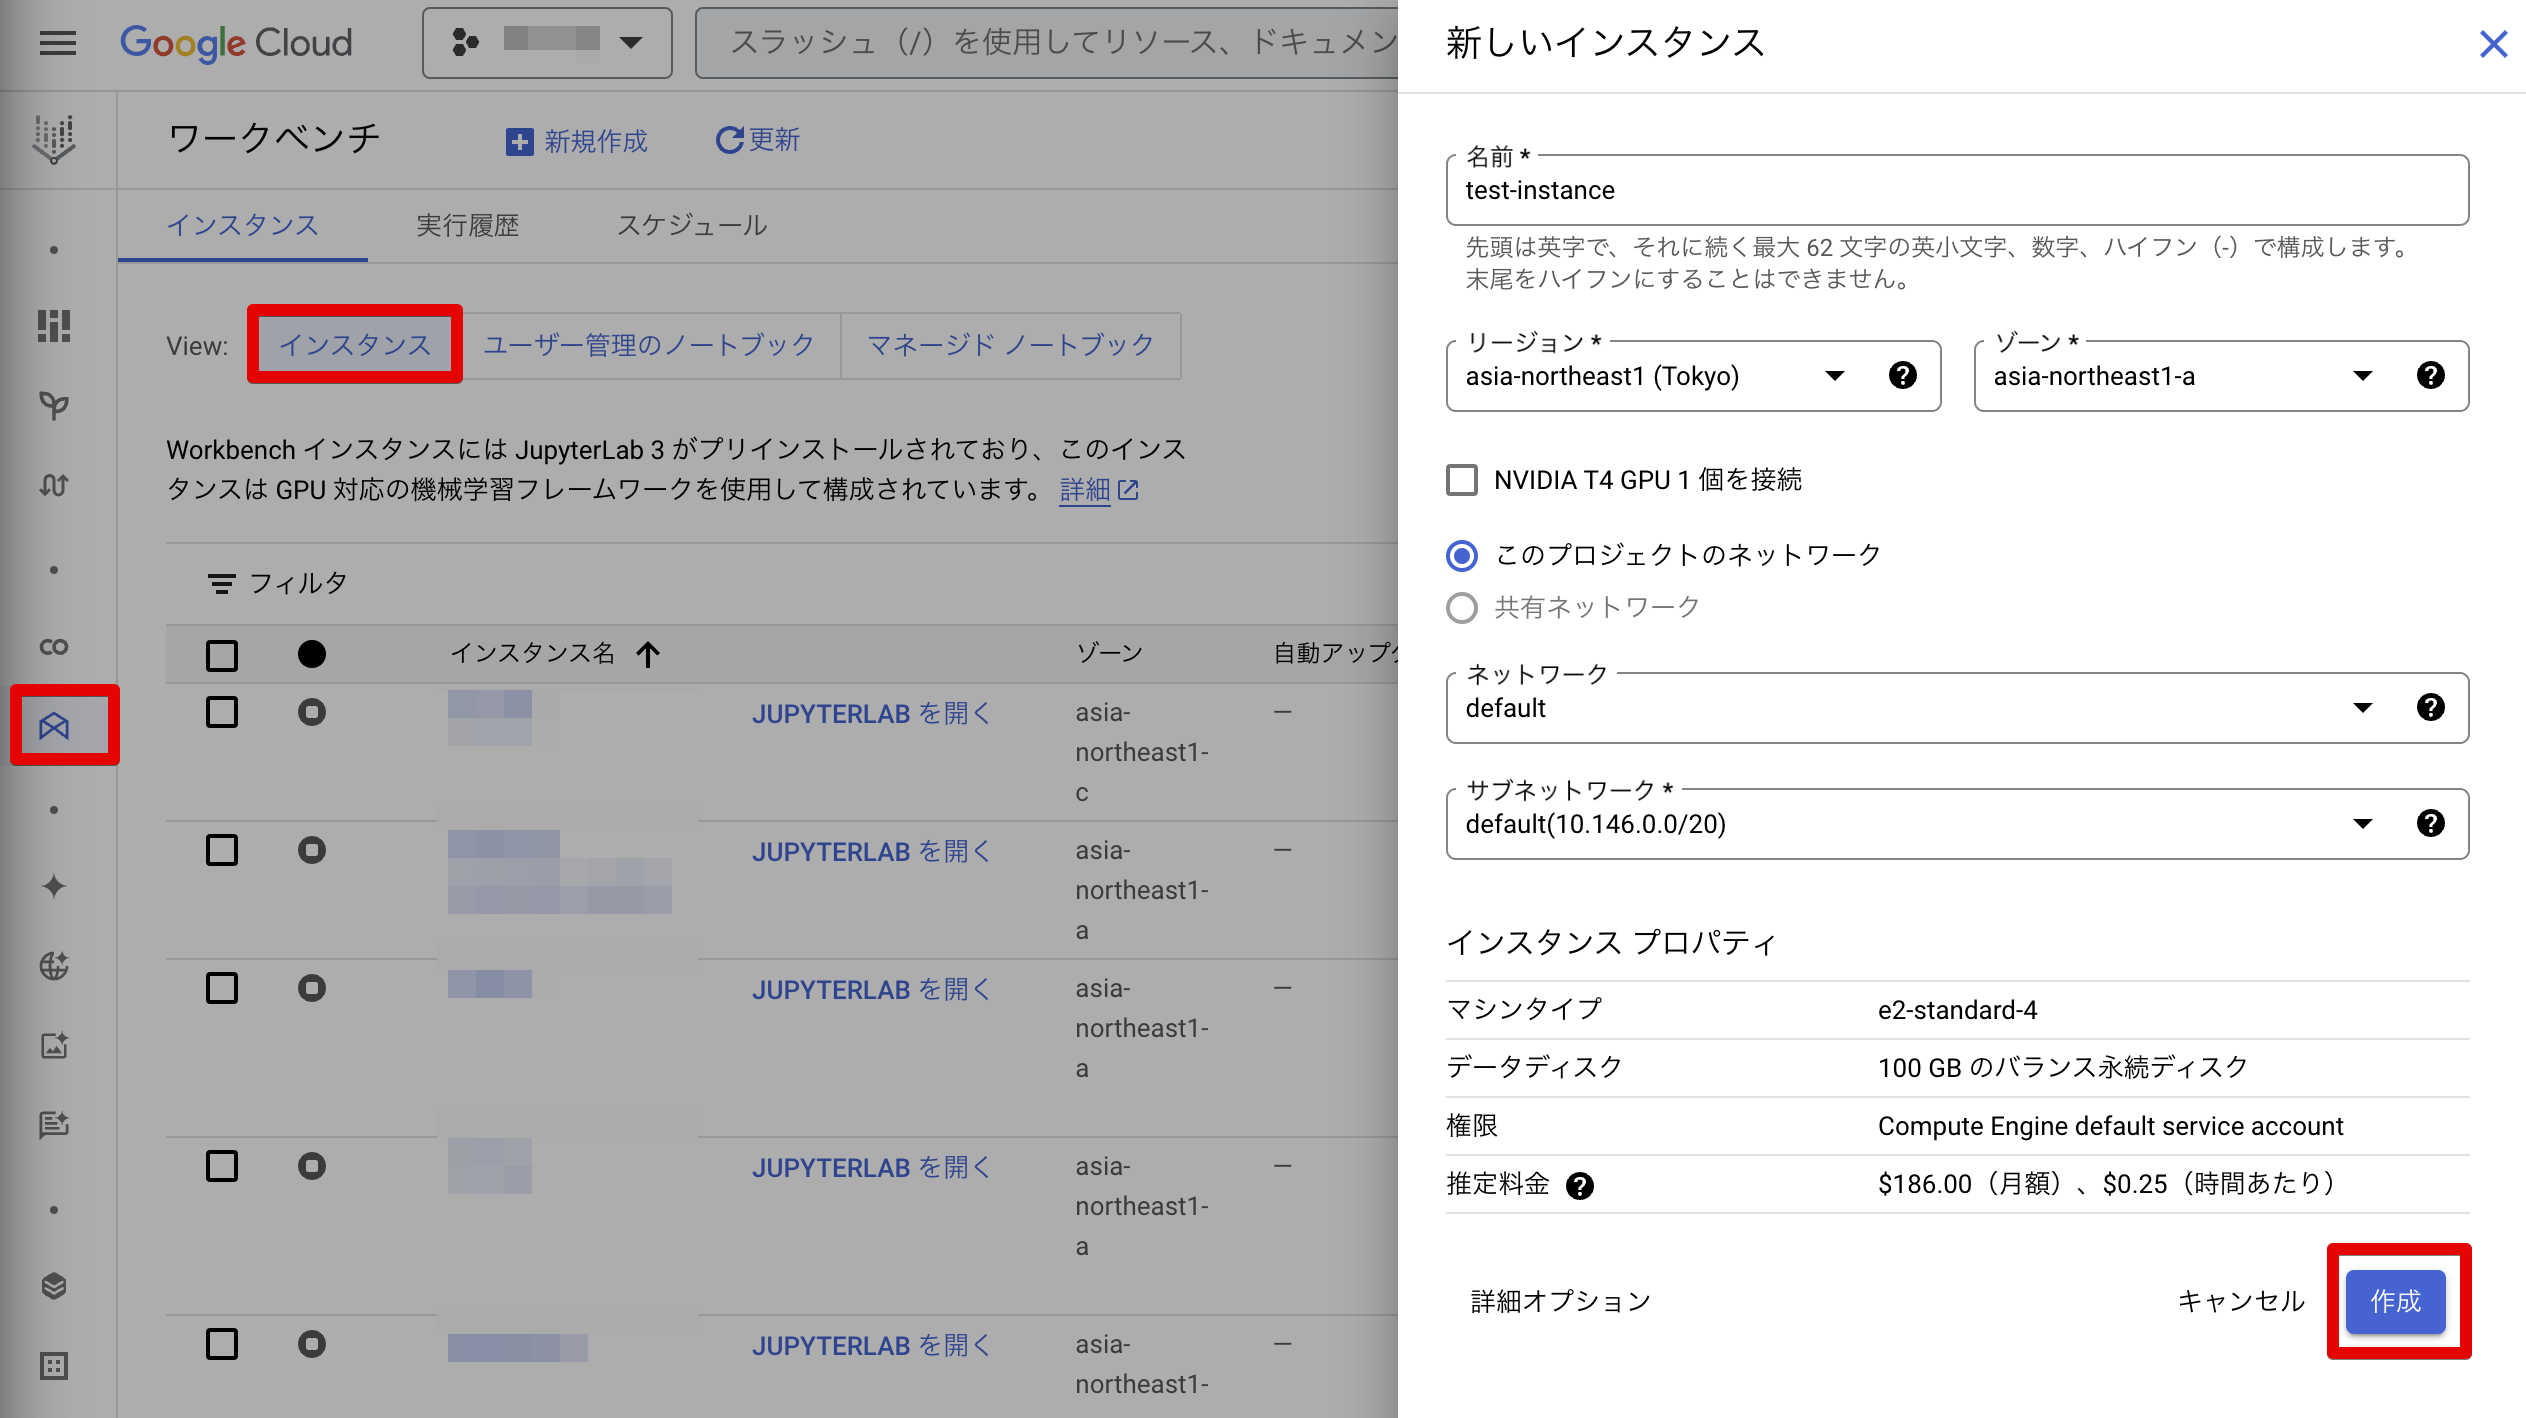Check the select-all checkbox in table header
The height and width of the screenshot is (1418, 2526).
pos(222,655)
